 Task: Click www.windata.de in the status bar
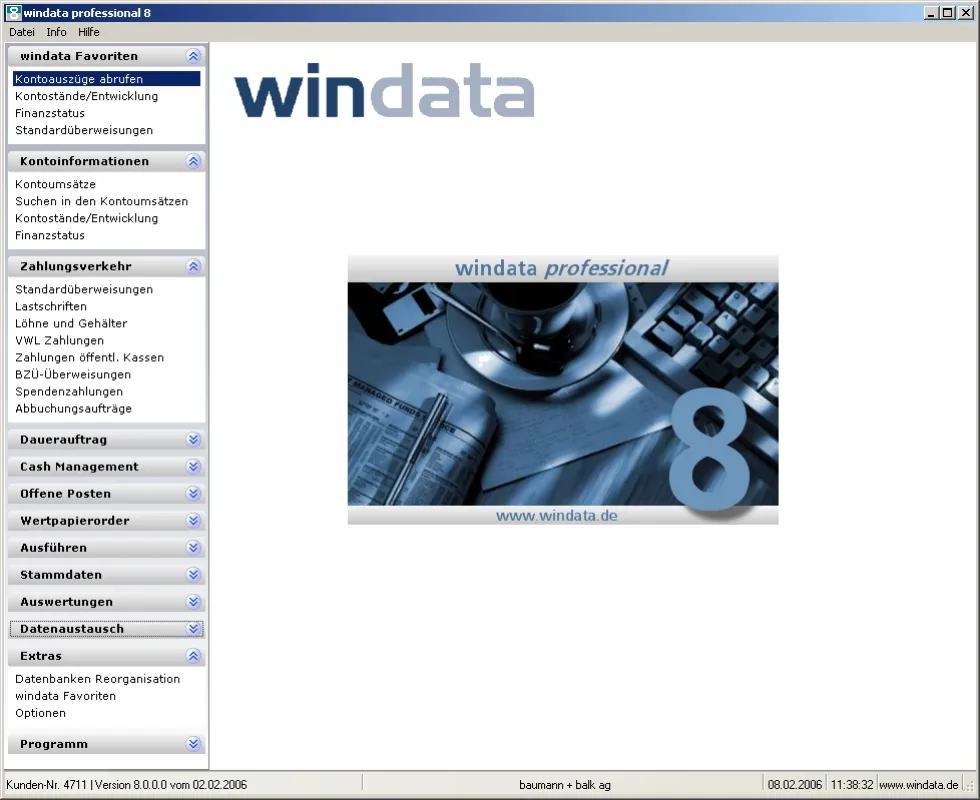pos(919,784)
